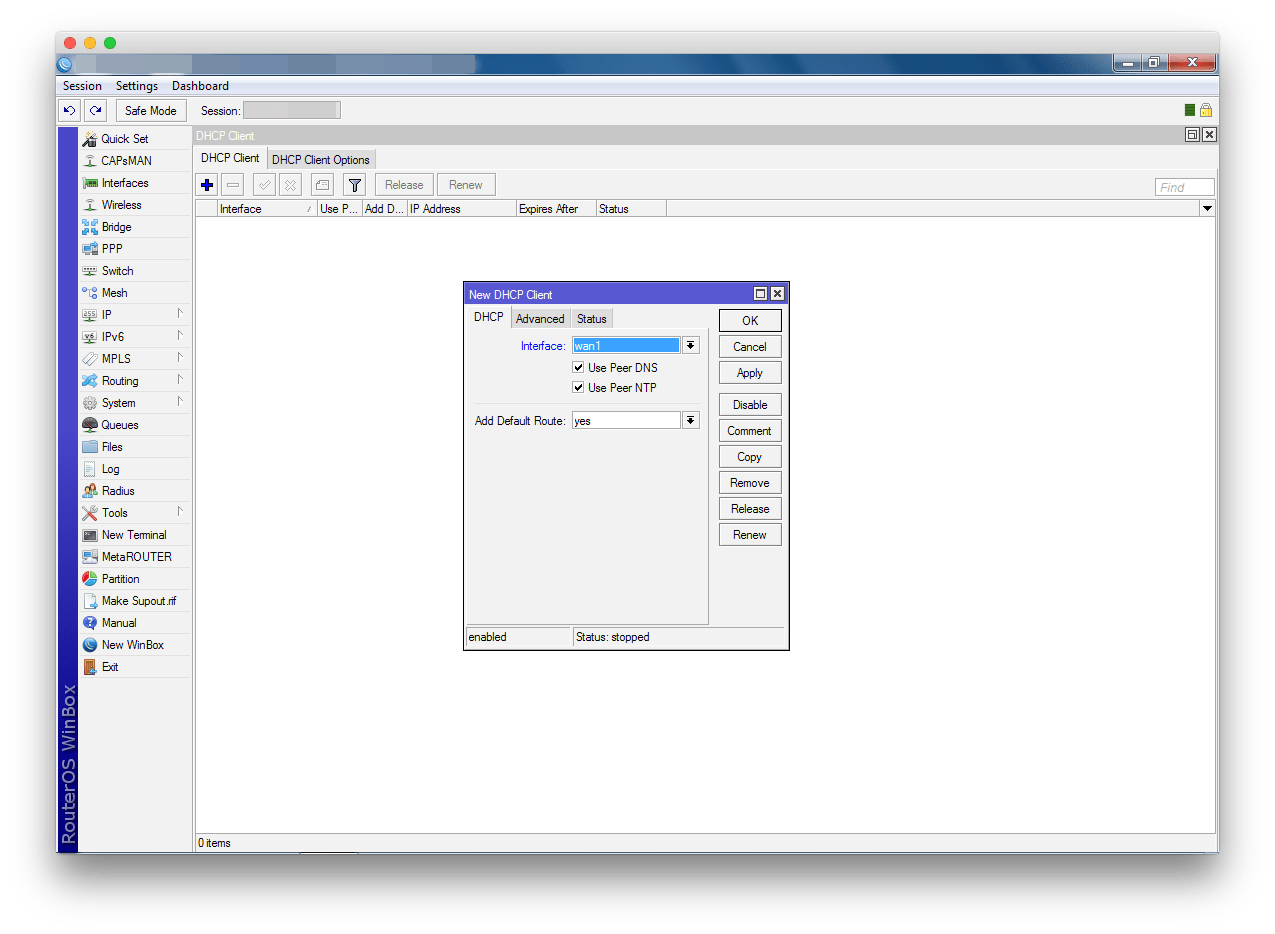Click the Find search field
Screen dimensions: 1275x934
1184,187
